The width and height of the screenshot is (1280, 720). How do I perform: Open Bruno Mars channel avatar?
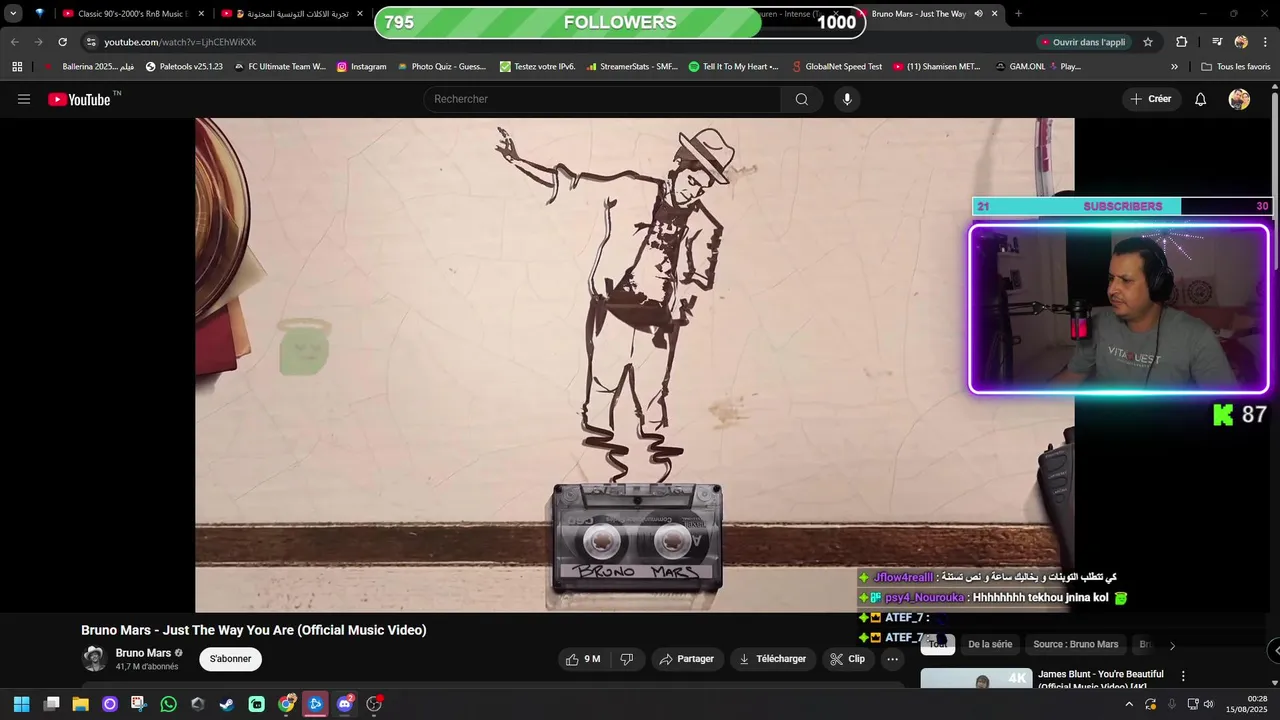pyautogui.click(x=94, y=659)
